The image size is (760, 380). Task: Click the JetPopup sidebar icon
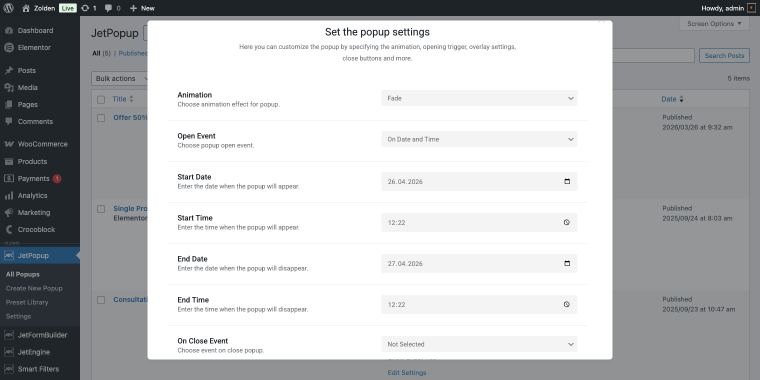pos(9,255)
